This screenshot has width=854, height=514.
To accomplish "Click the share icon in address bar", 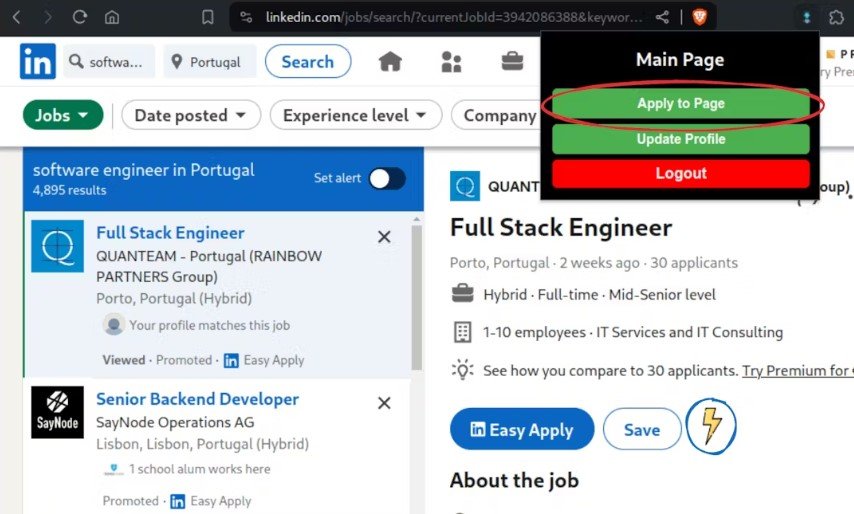I will tap(662, 17).
